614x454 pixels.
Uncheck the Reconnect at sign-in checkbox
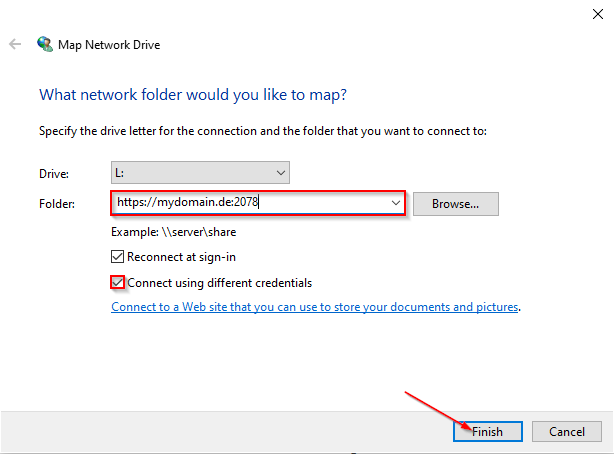pyautogui.click(x=117, y=257)
